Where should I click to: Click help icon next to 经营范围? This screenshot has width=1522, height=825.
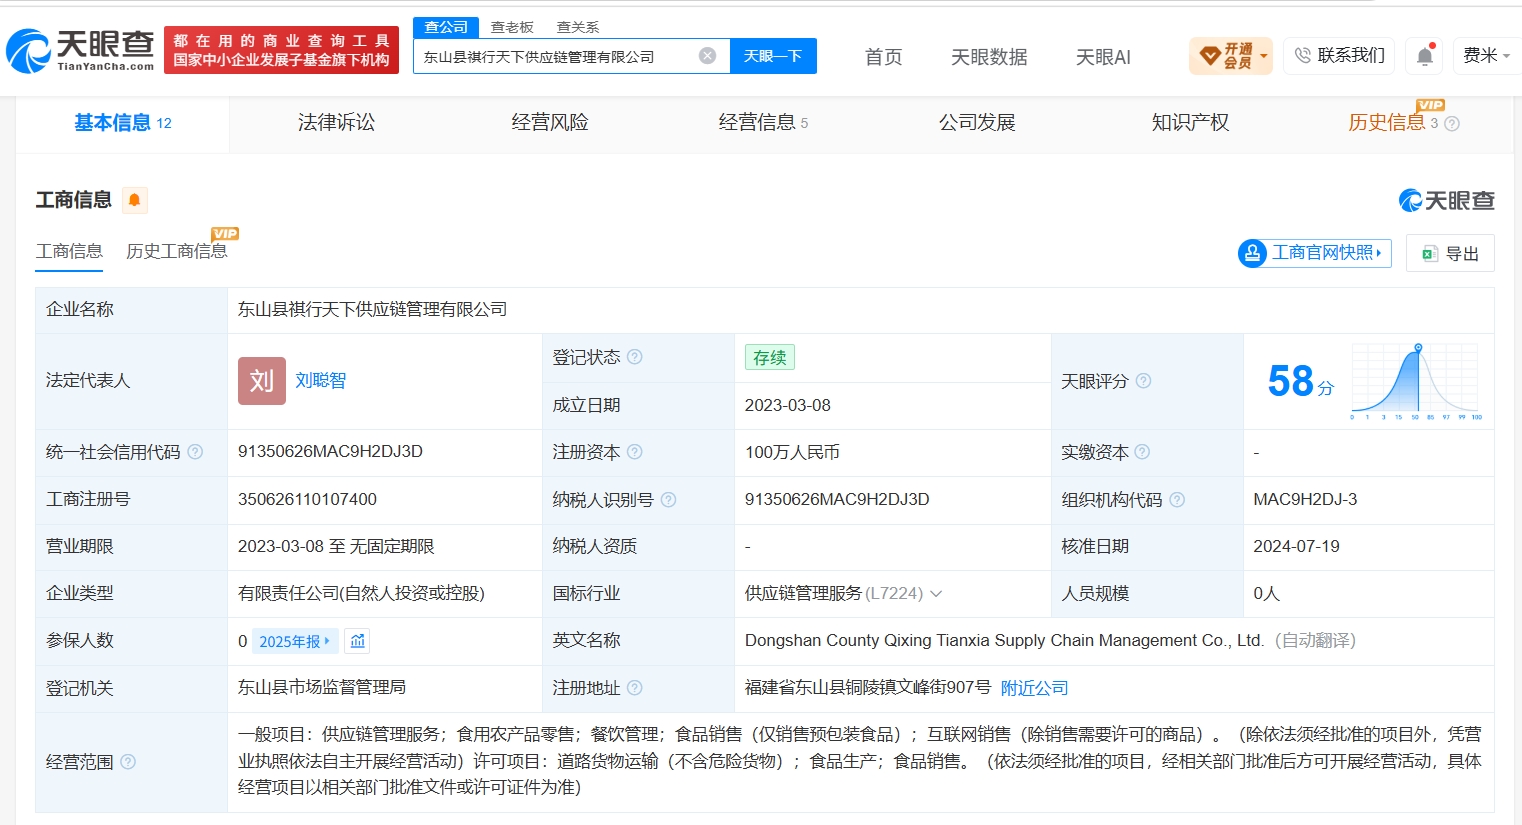[128, 762]
